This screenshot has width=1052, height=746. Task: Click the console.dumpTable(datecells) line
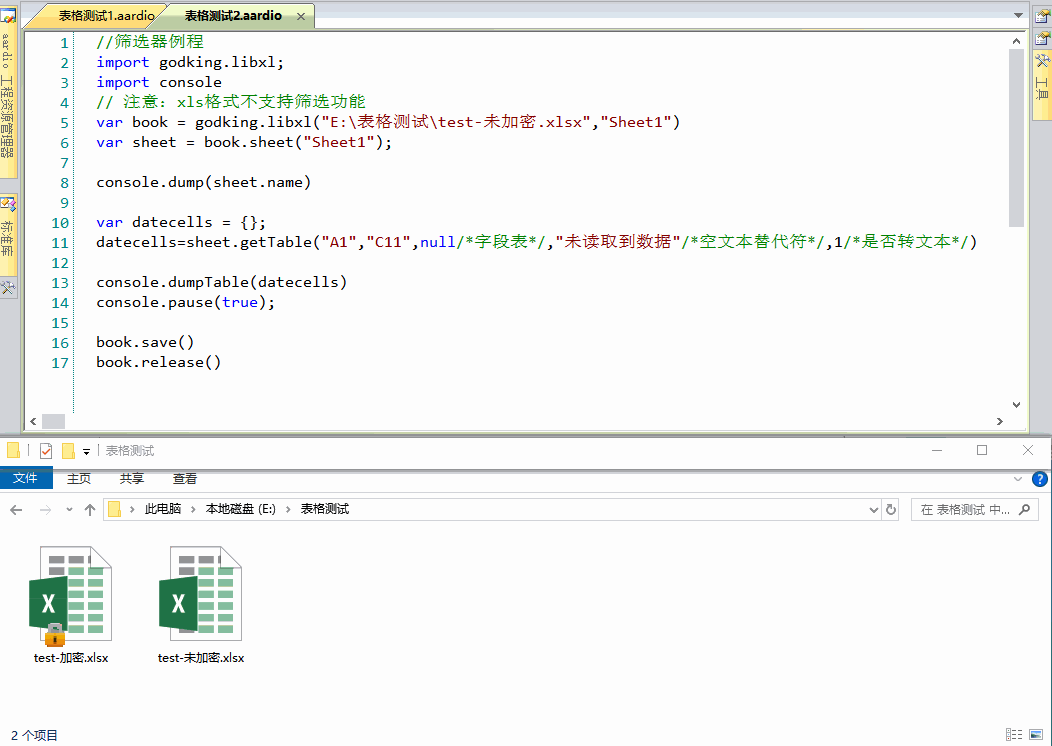[x=221, y=282]
